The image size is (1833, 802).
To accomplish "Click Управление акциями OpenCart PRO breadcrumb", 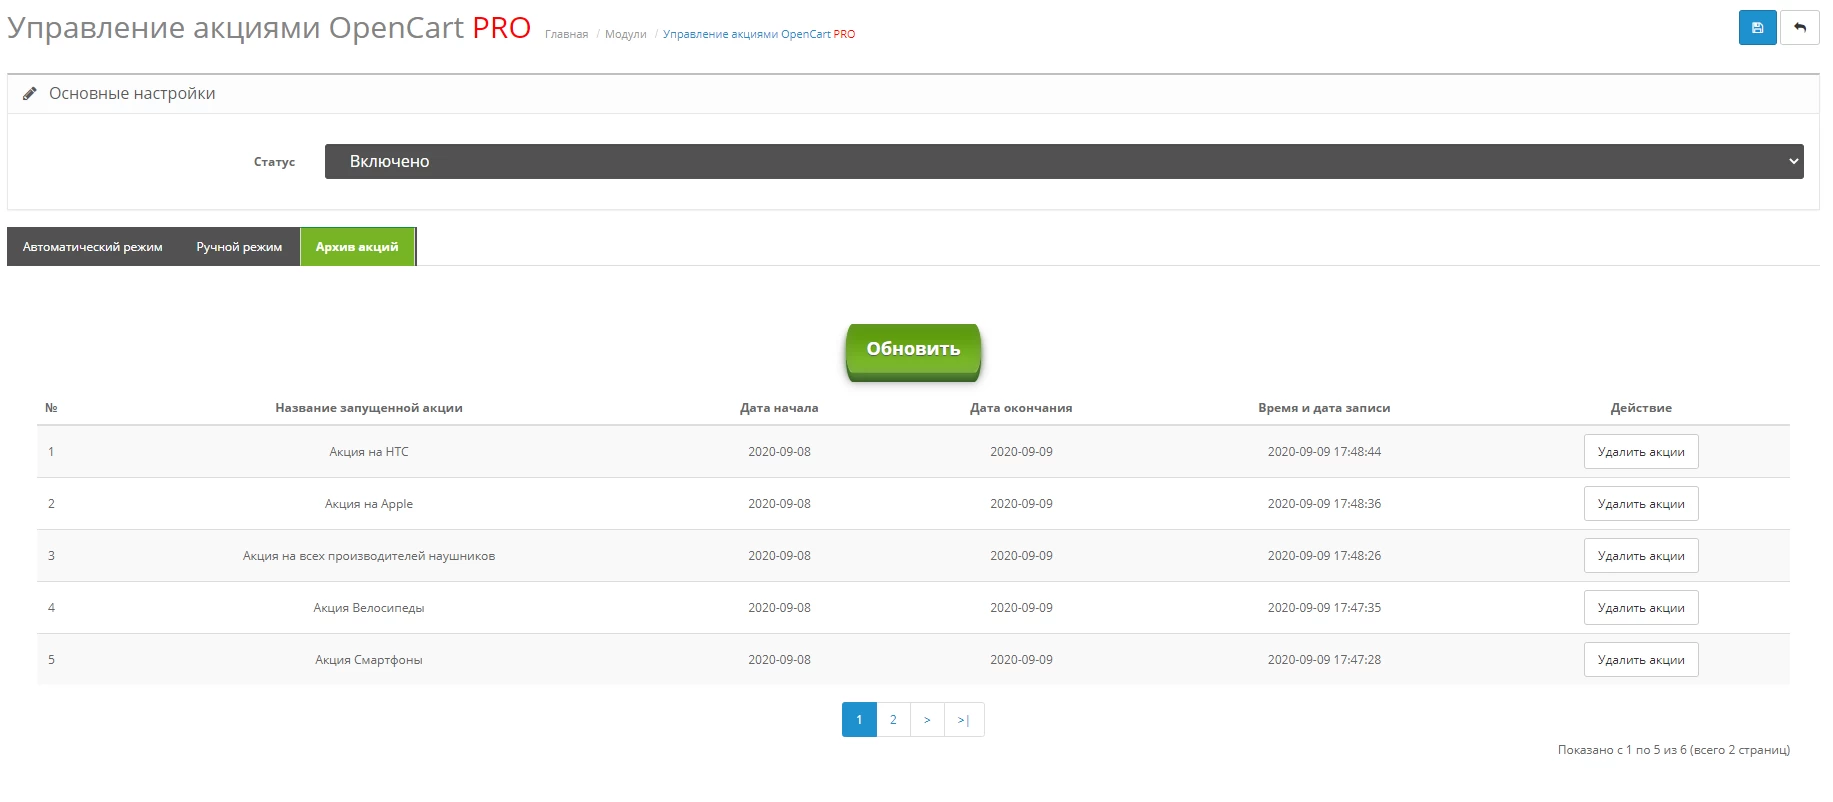I will click(x=759, y=34).
